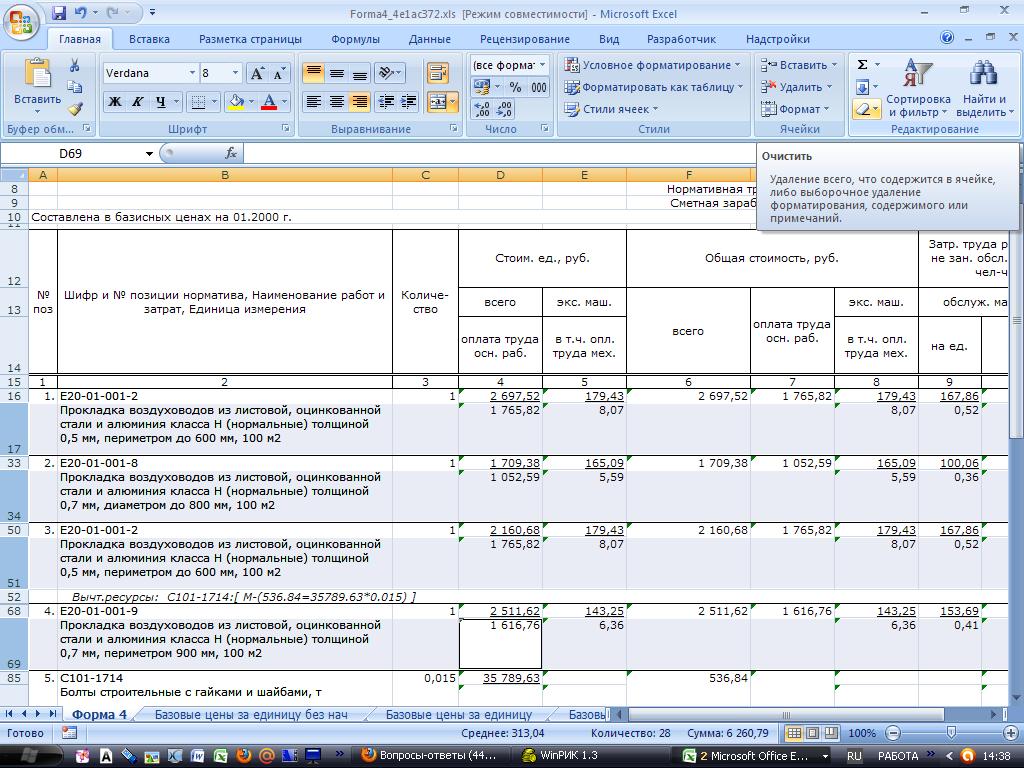Screen dimensions: 1024x768
Task: Switch to the Формулы ribbon tab
Action: point(355,39)
